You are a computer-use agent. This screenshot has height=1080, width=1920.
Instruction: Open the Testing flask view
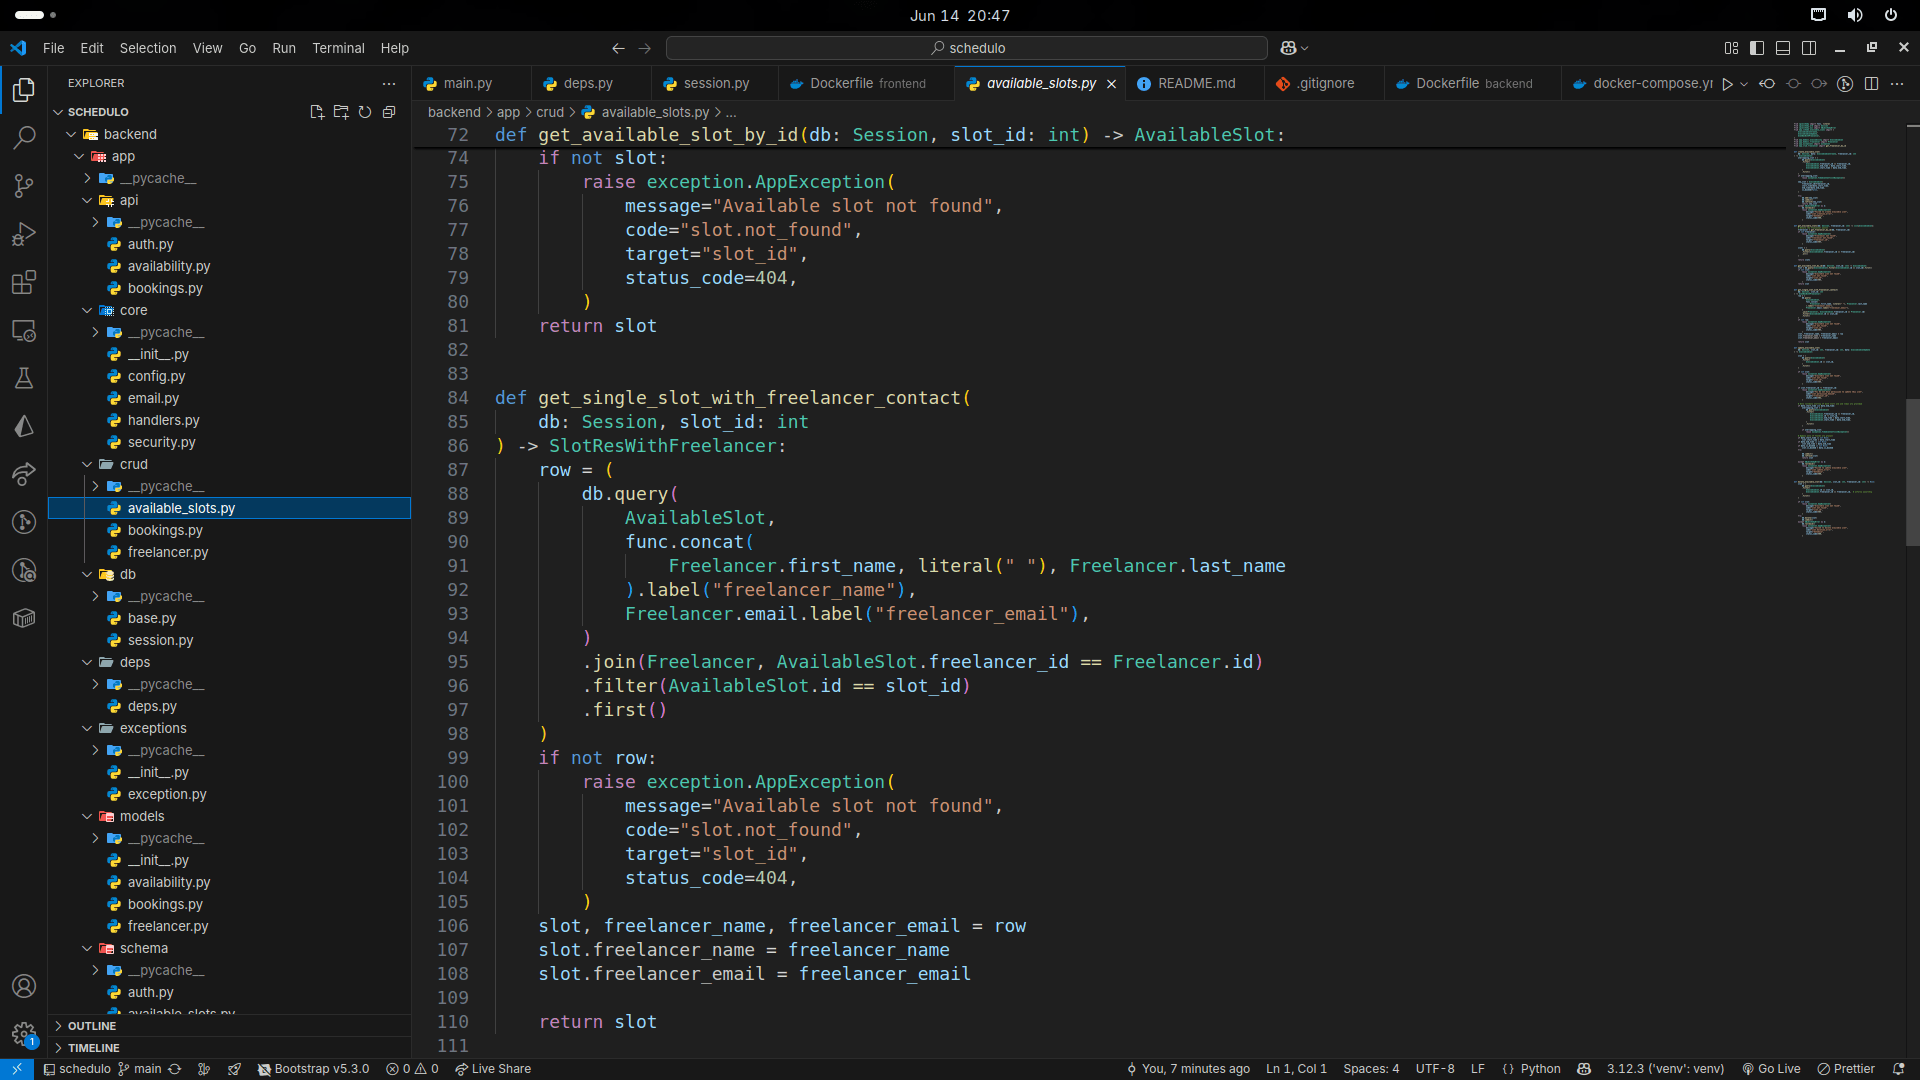tap(24, 378)
